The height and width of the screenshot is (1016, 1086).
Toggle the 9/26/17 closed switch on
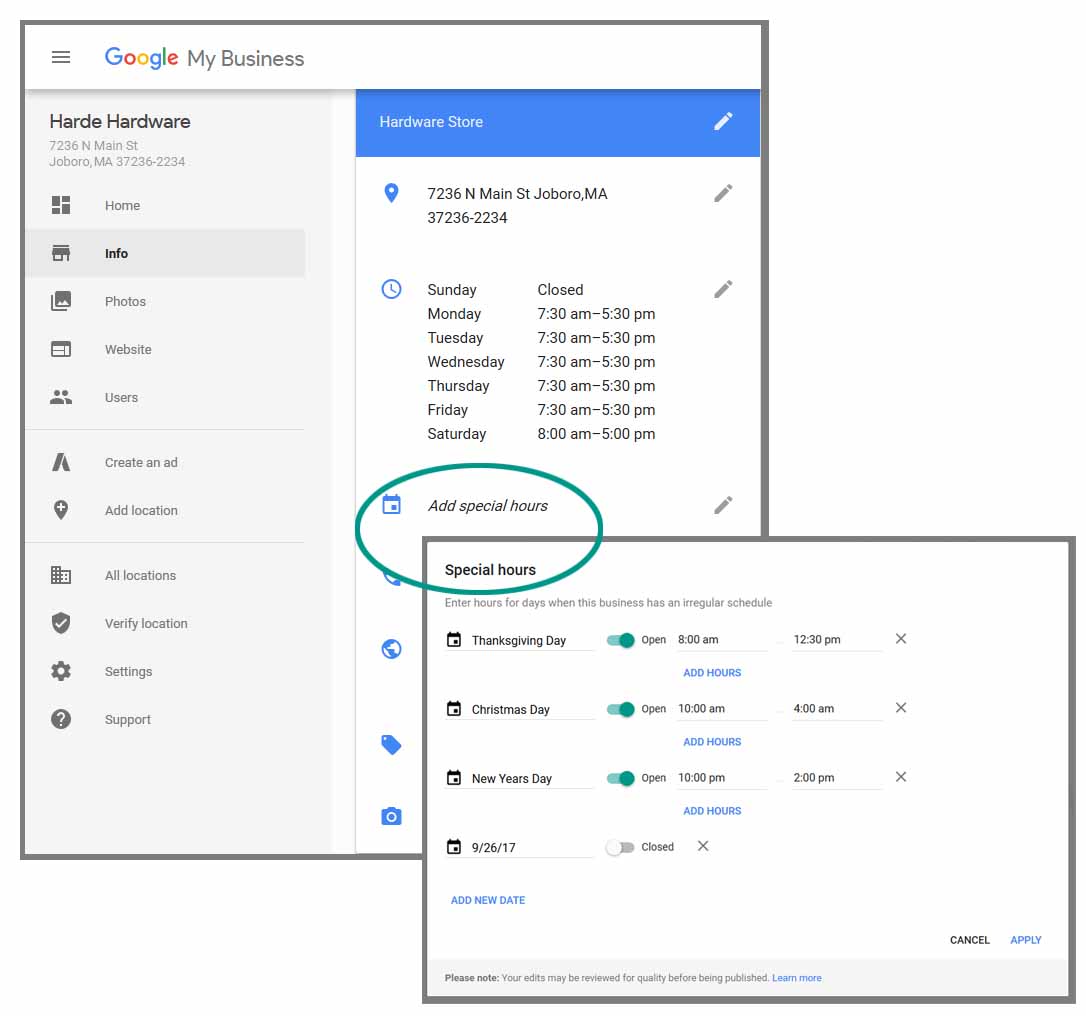[620, 847]
